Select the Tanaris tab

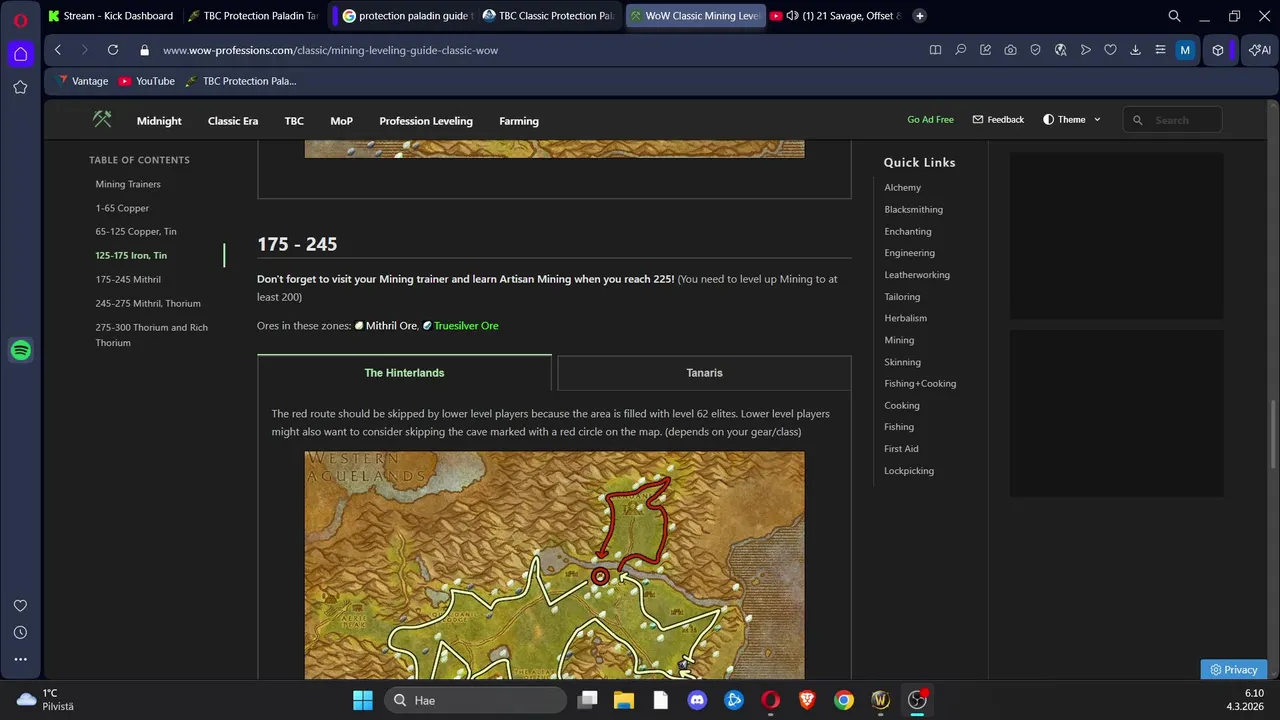pyautogui.click(x=704, y=373)
